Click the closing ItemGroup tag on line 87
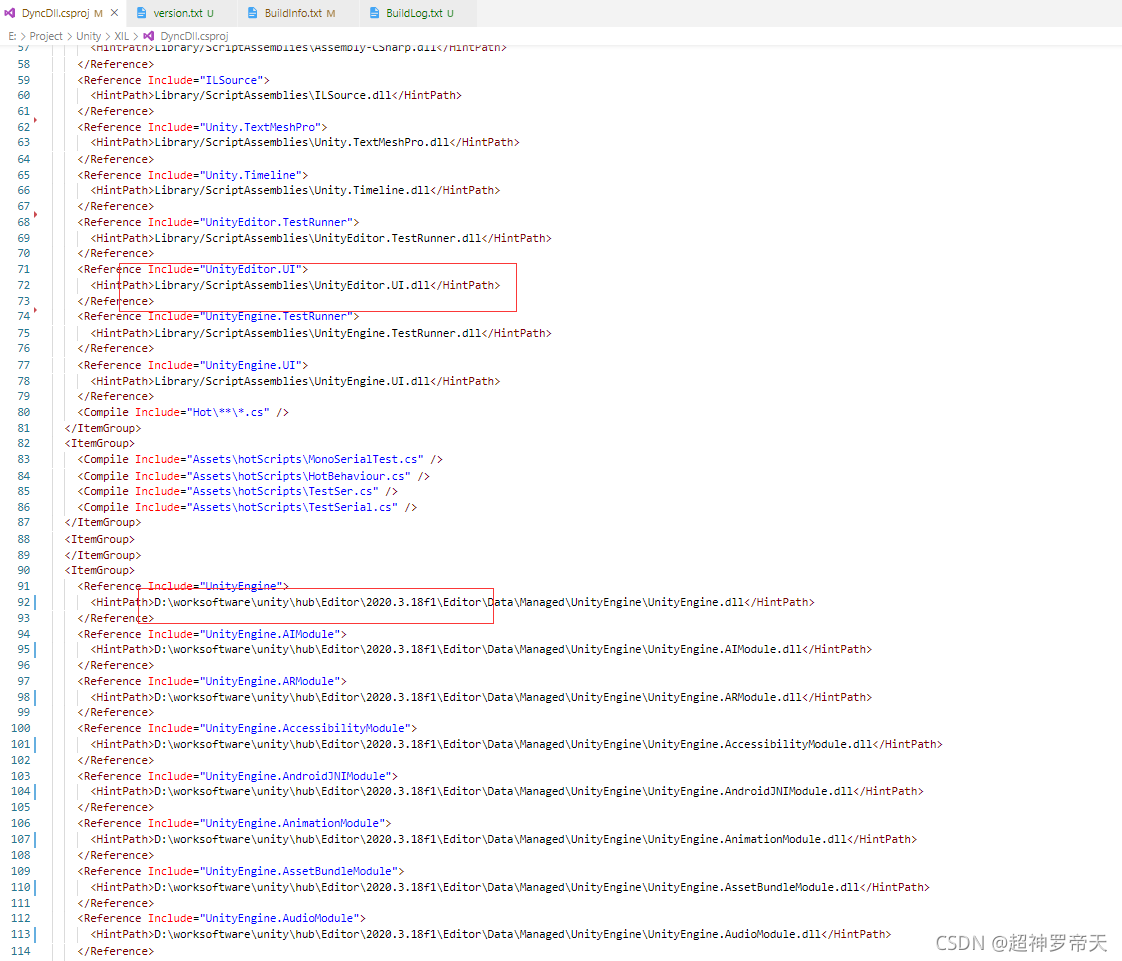Screen dimensions: 1122x961 [x=103, y=522]
